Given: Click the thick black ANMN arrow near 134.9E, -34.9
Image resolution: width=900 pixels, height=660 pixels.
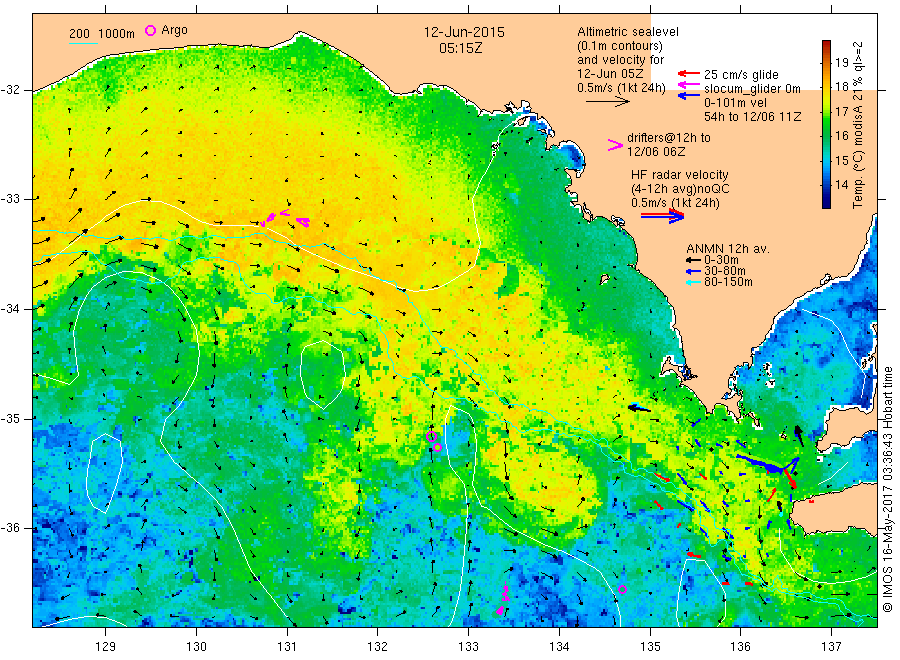Looking at the screenshot, I should click(639, 408).
